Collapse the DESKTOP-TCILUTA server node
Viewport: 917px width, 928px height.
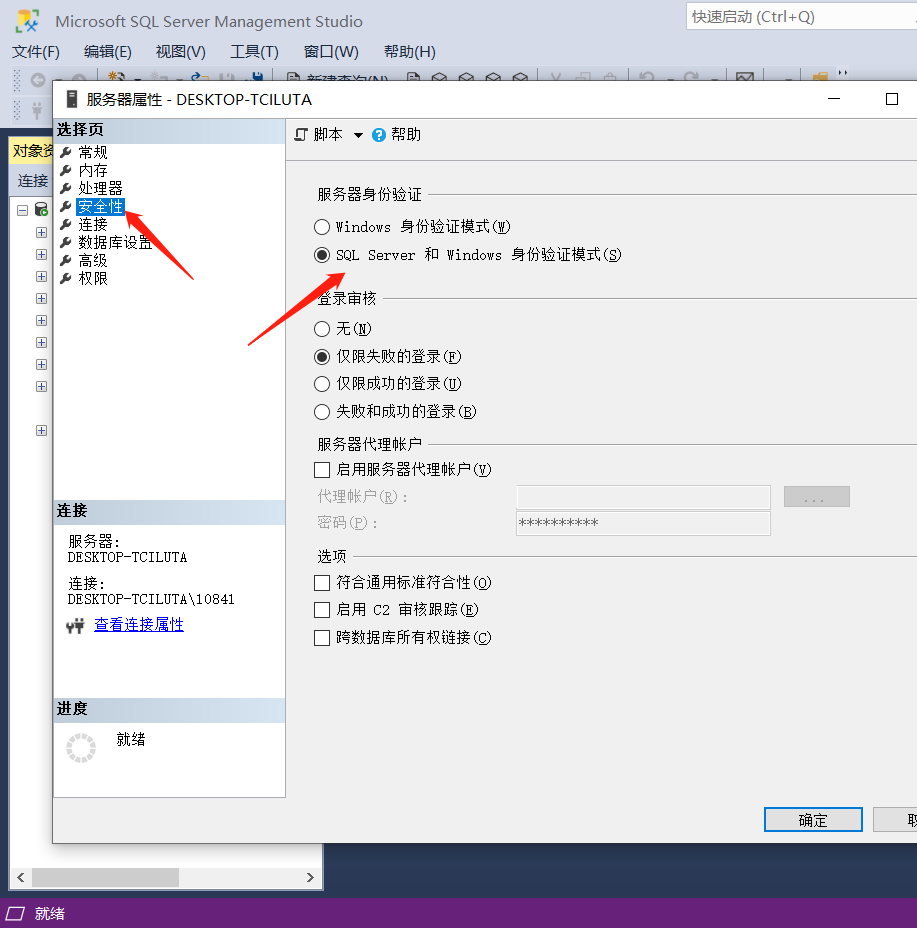coord(22,211)
